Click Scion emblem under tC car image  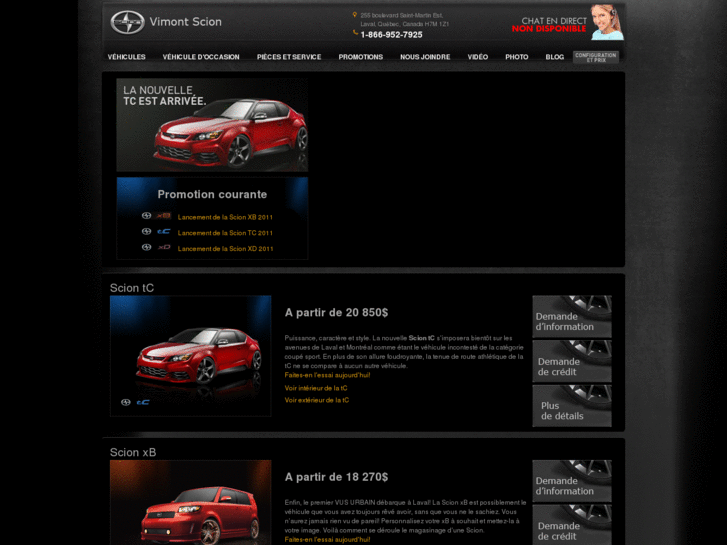pos(126,402)
